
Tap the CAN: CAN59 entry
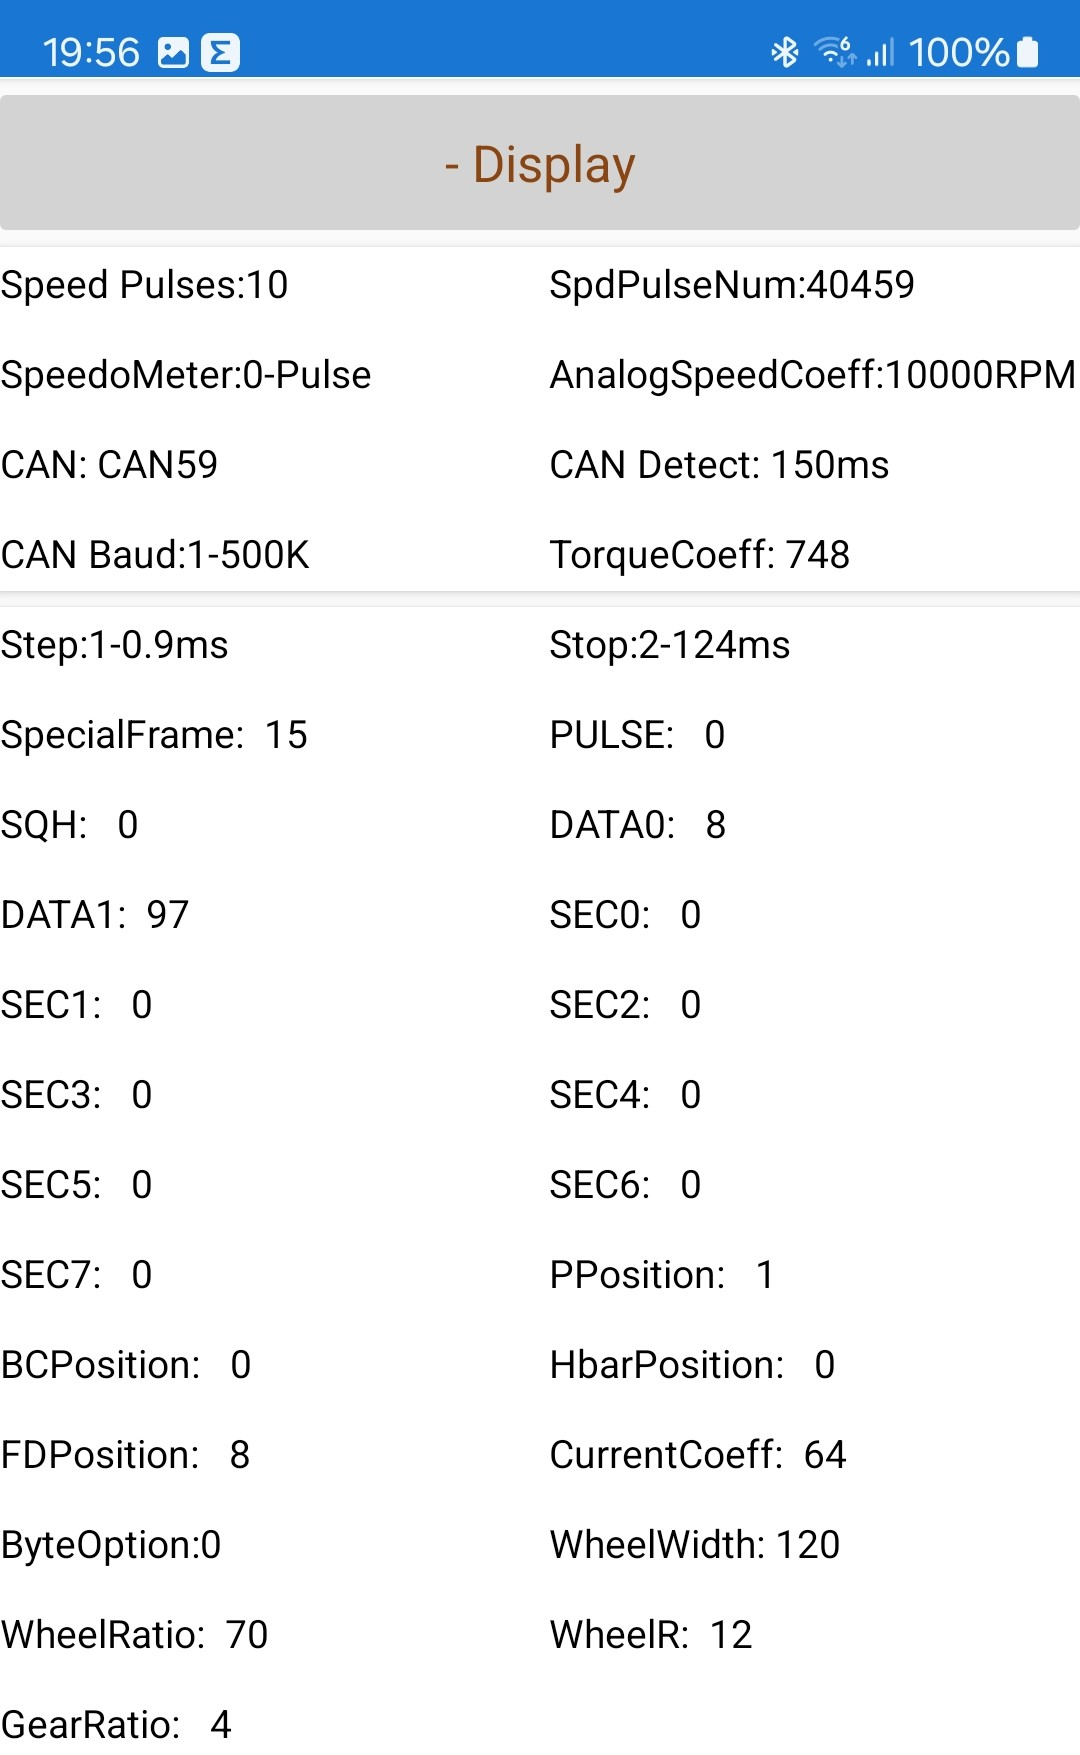110,465
